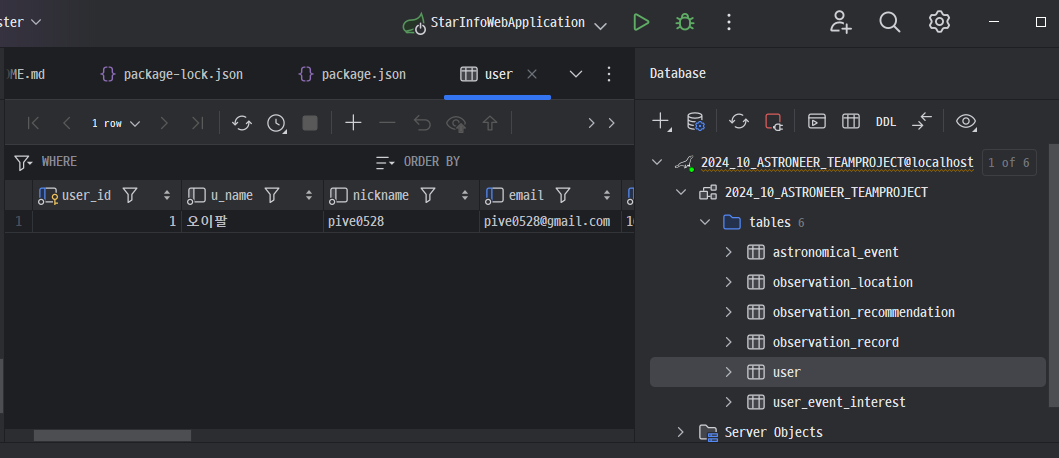Select the 오이팔 name cell
This screenshot has width=1059, height=458.
(x=253, y=221)
